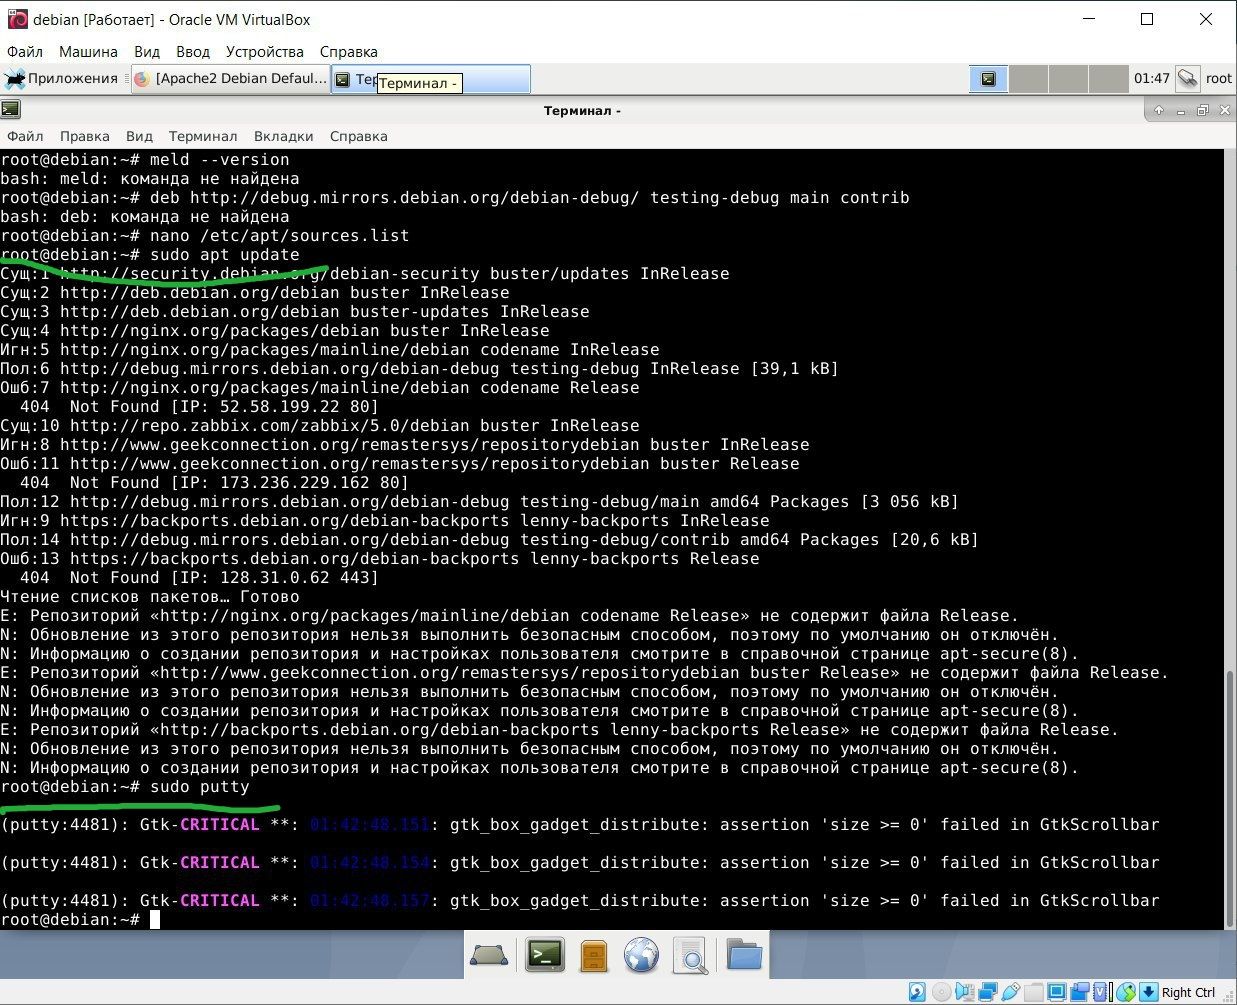Click the VirtualBox recording status icon
Viewport: 1237px width, 1005px height.
click(1080, 992)
